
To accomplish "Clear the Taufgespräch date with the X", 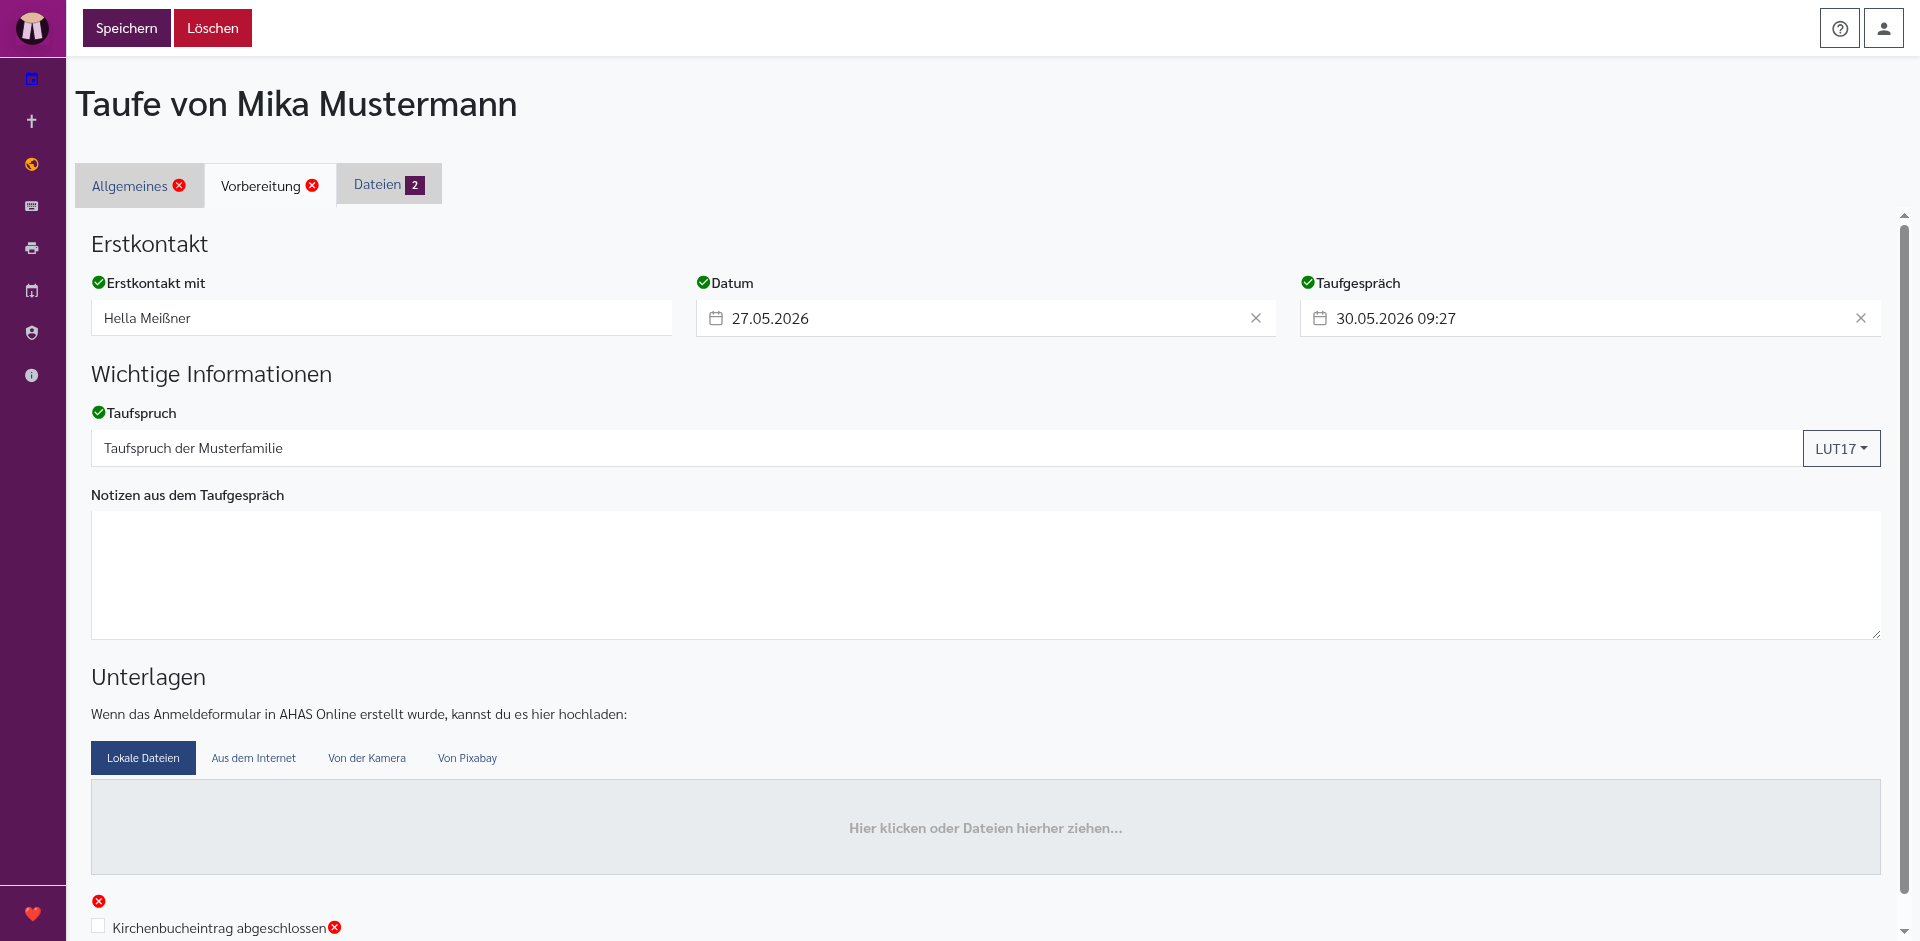I will point(1861,318).
